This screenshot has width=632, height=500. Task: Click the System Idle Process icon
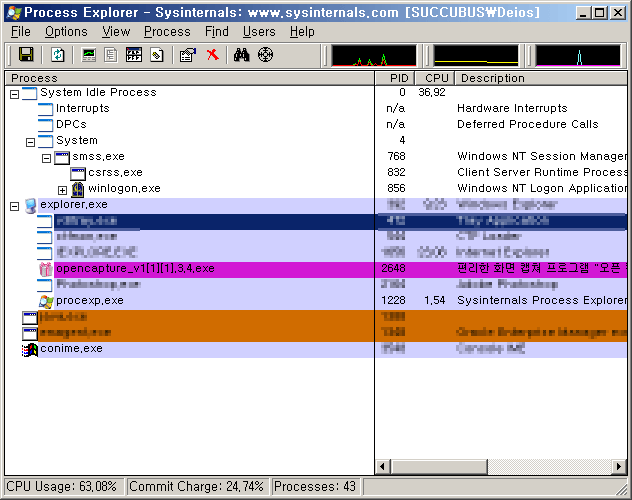coord(29,93)
